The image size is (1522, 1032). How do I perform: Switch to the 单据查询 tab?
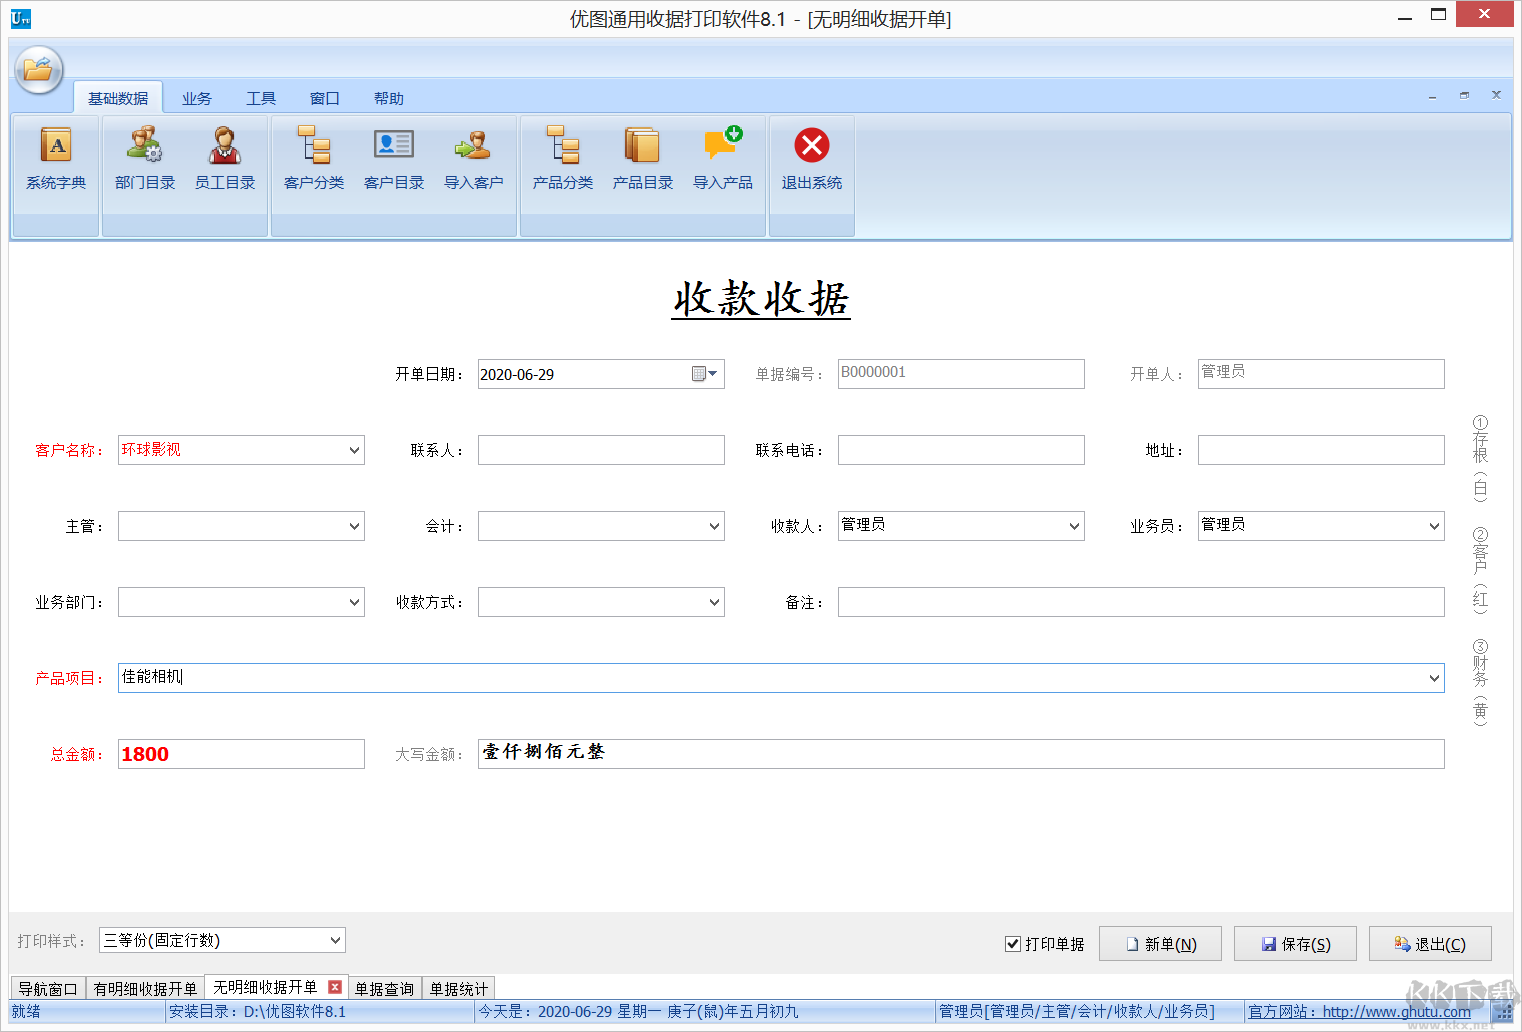384,988
